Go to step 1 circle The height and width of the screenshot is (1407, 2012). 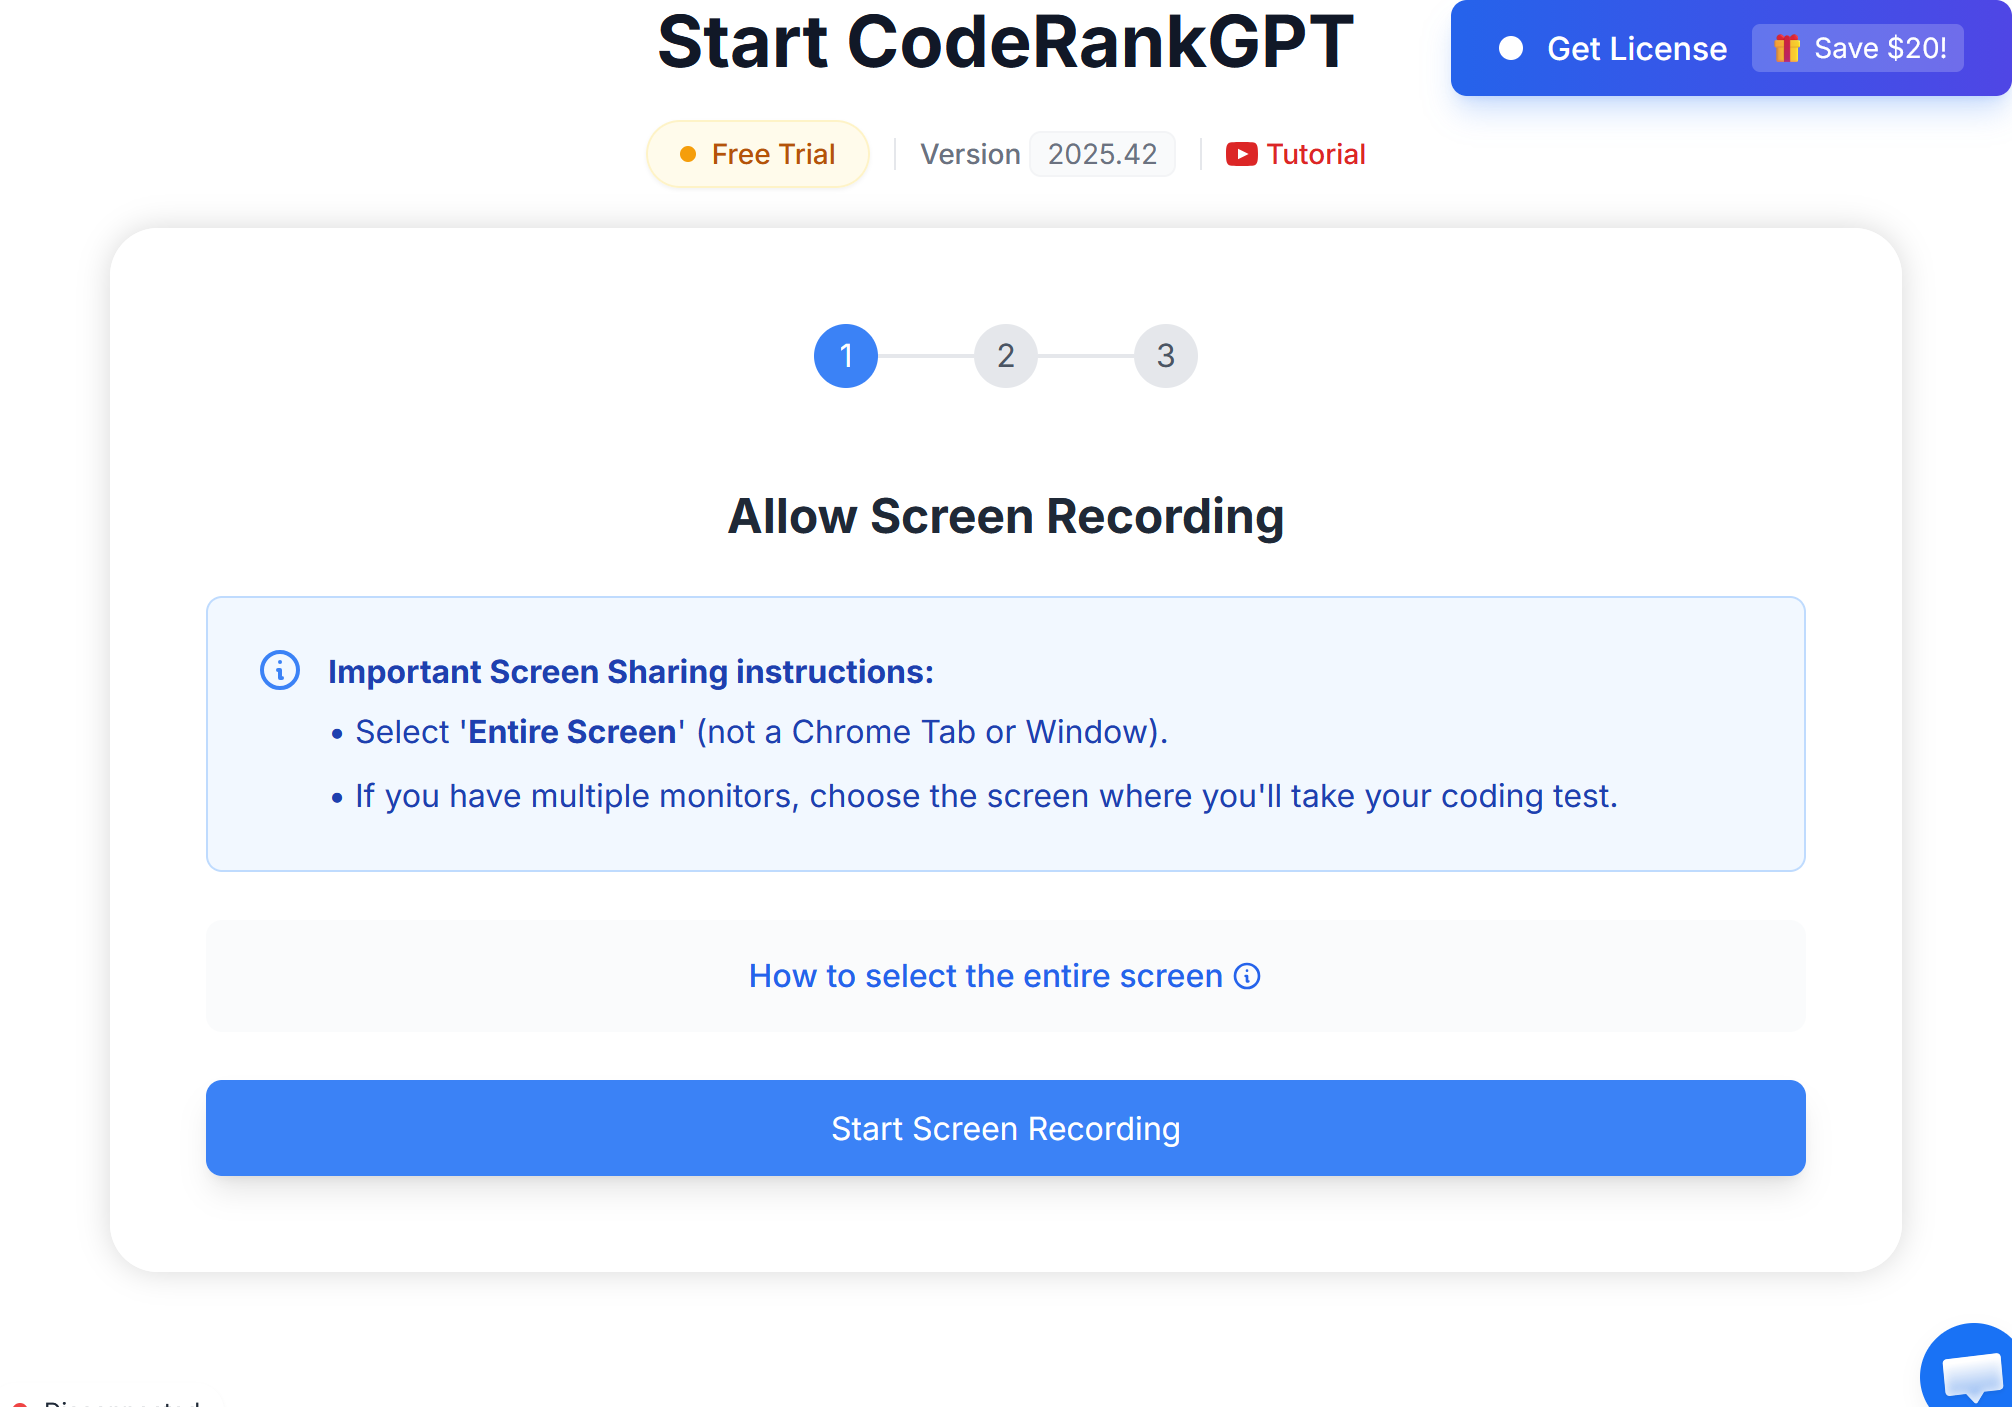846,356
